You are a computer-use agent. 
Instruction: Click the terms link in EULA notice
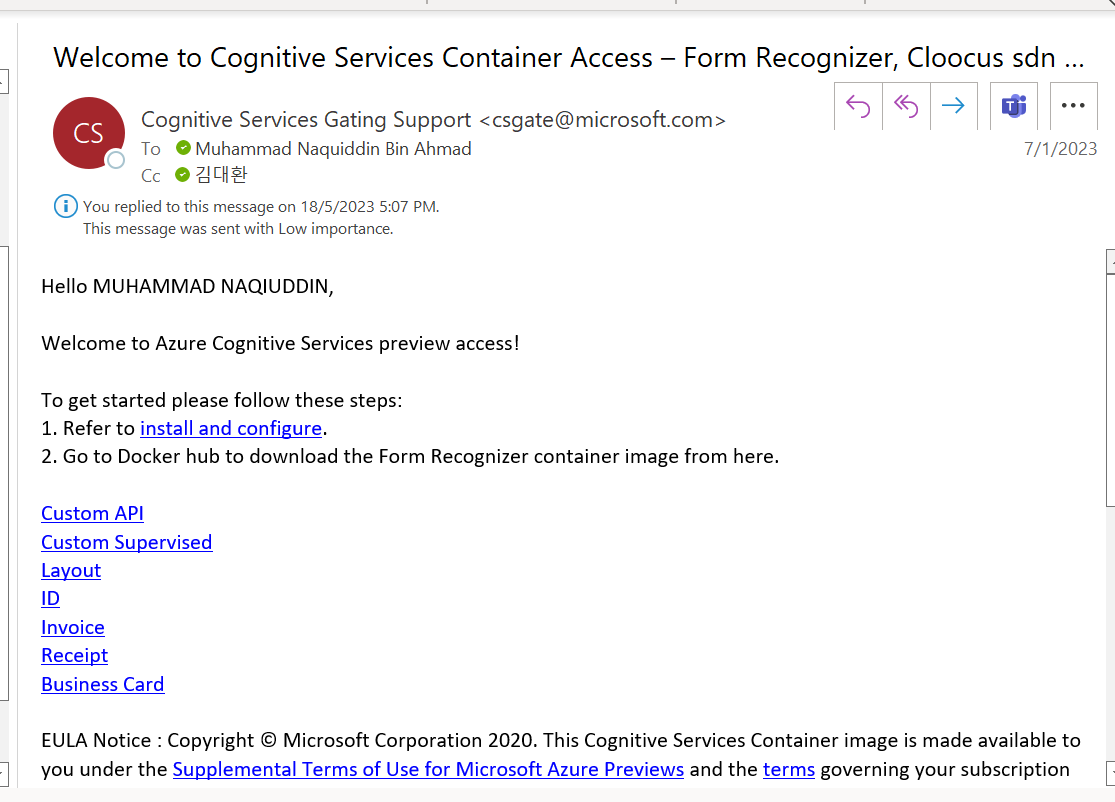[789, 769]
